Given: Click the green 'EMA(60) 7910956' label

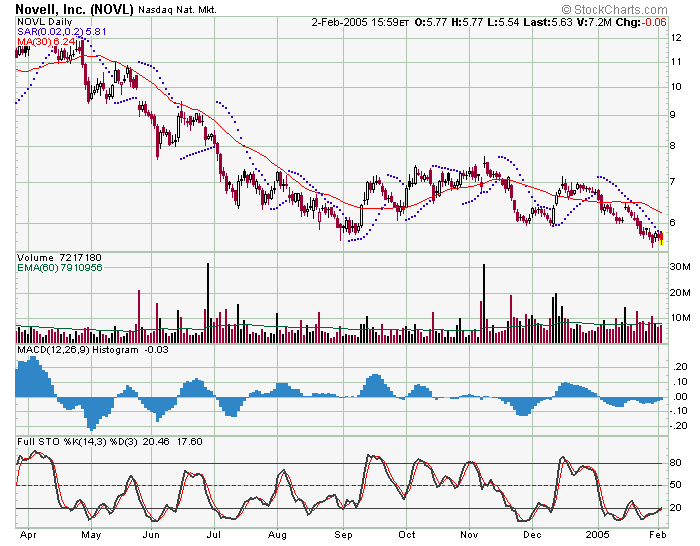Looking at the screenshot, I should 60,267.
